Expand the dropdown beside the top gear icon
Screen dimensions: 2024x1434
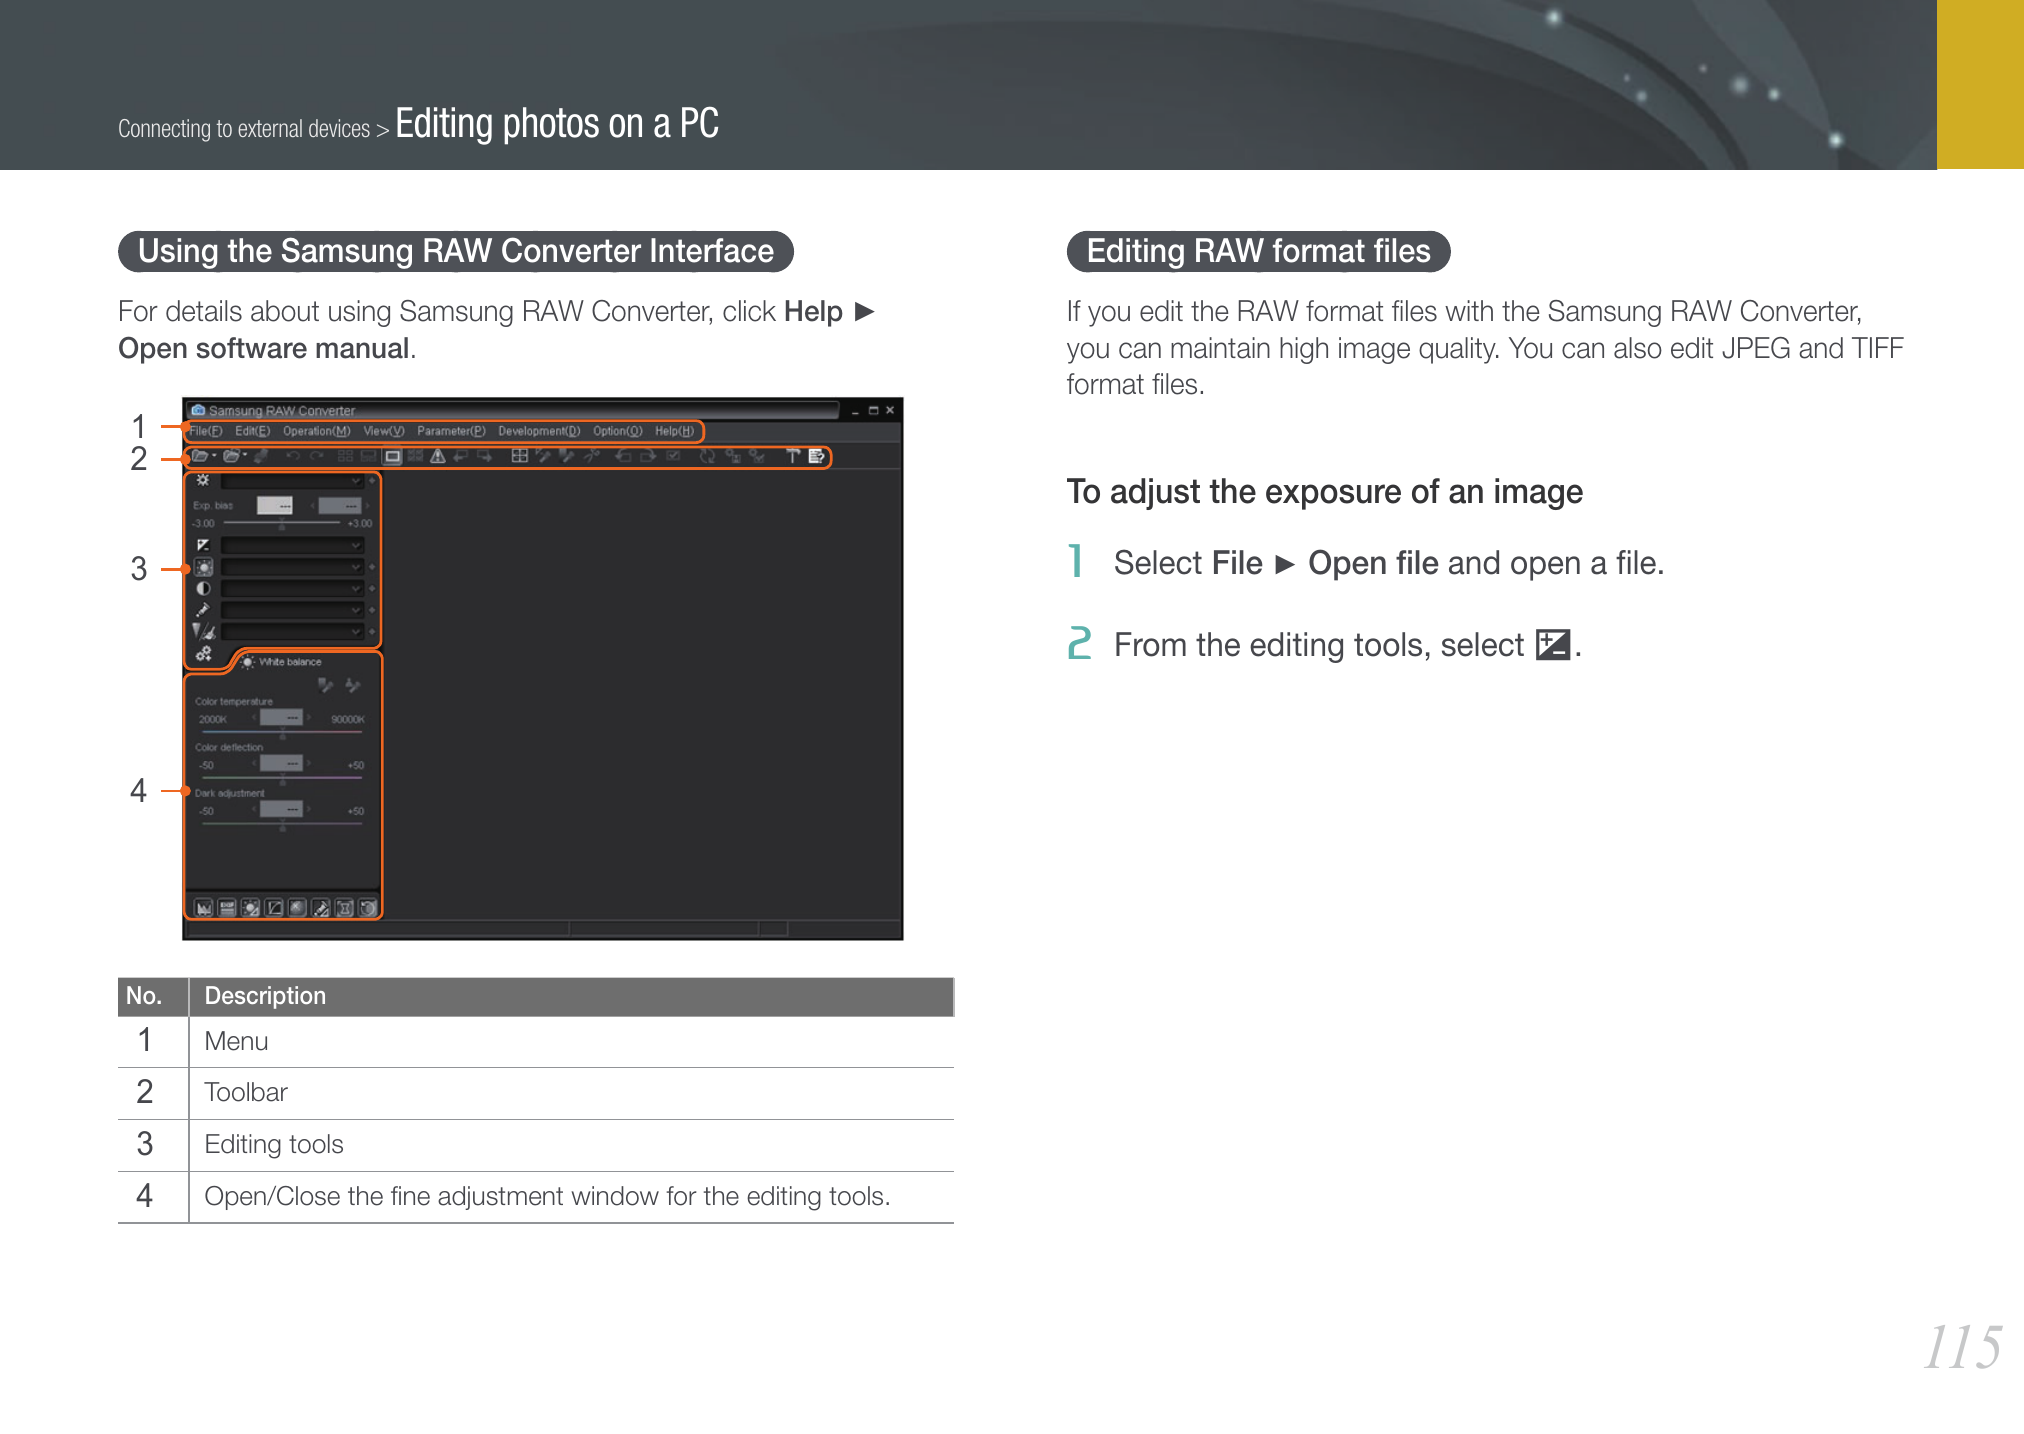tap(292, 481)
